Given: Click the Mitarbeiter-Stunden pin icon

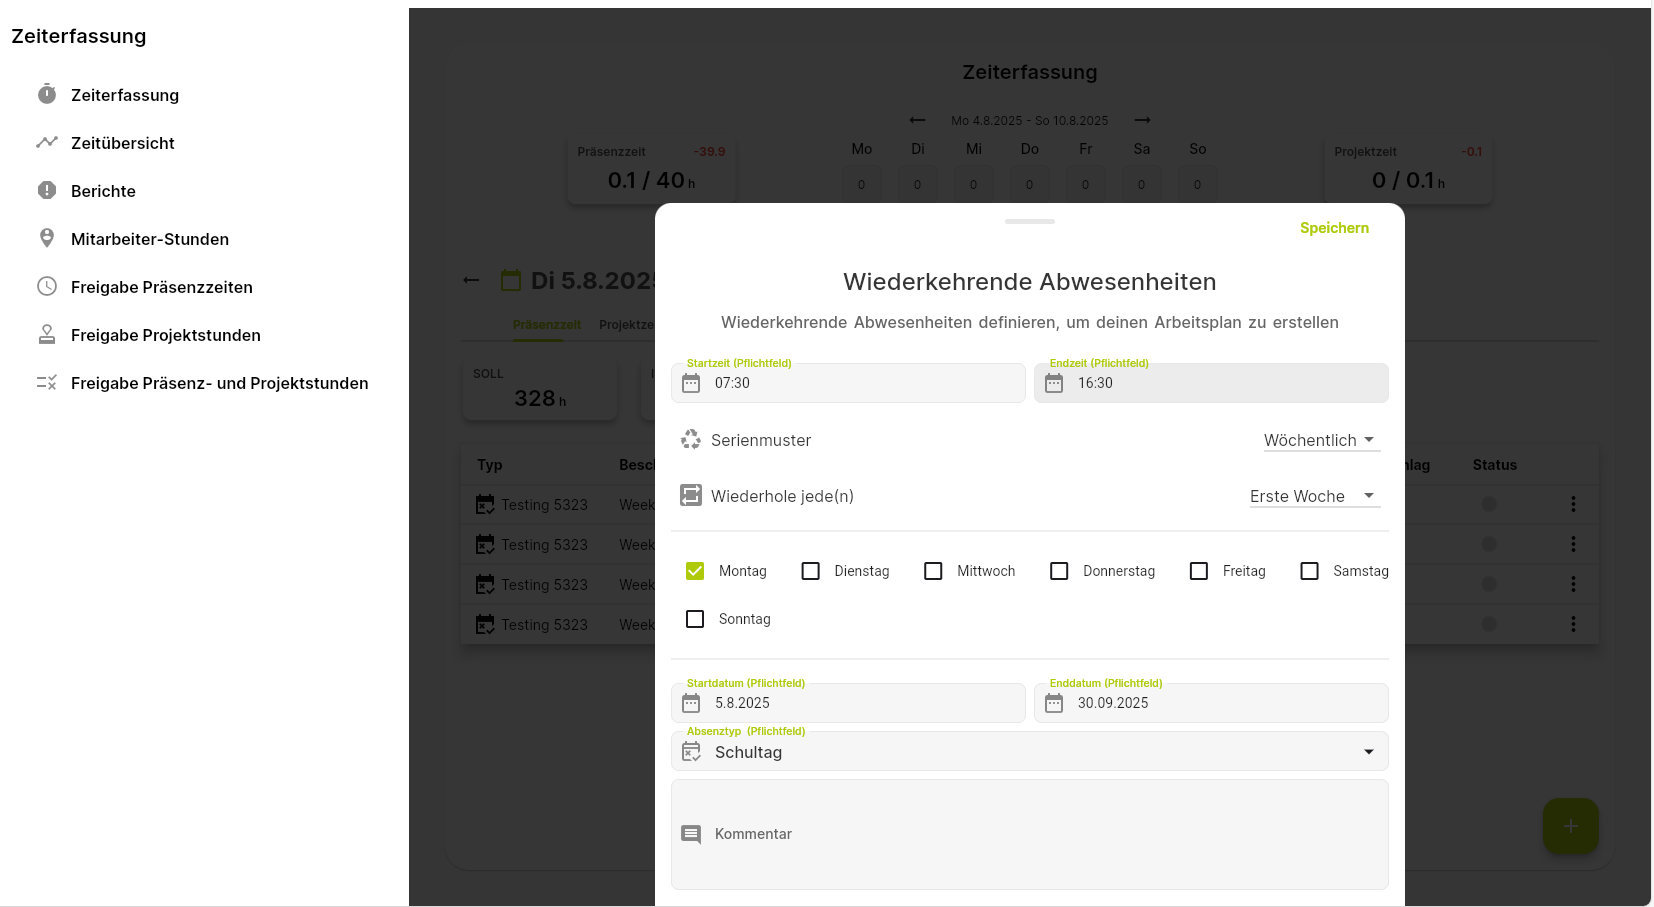Looking at the screenshot, I should tap(47, 238).
